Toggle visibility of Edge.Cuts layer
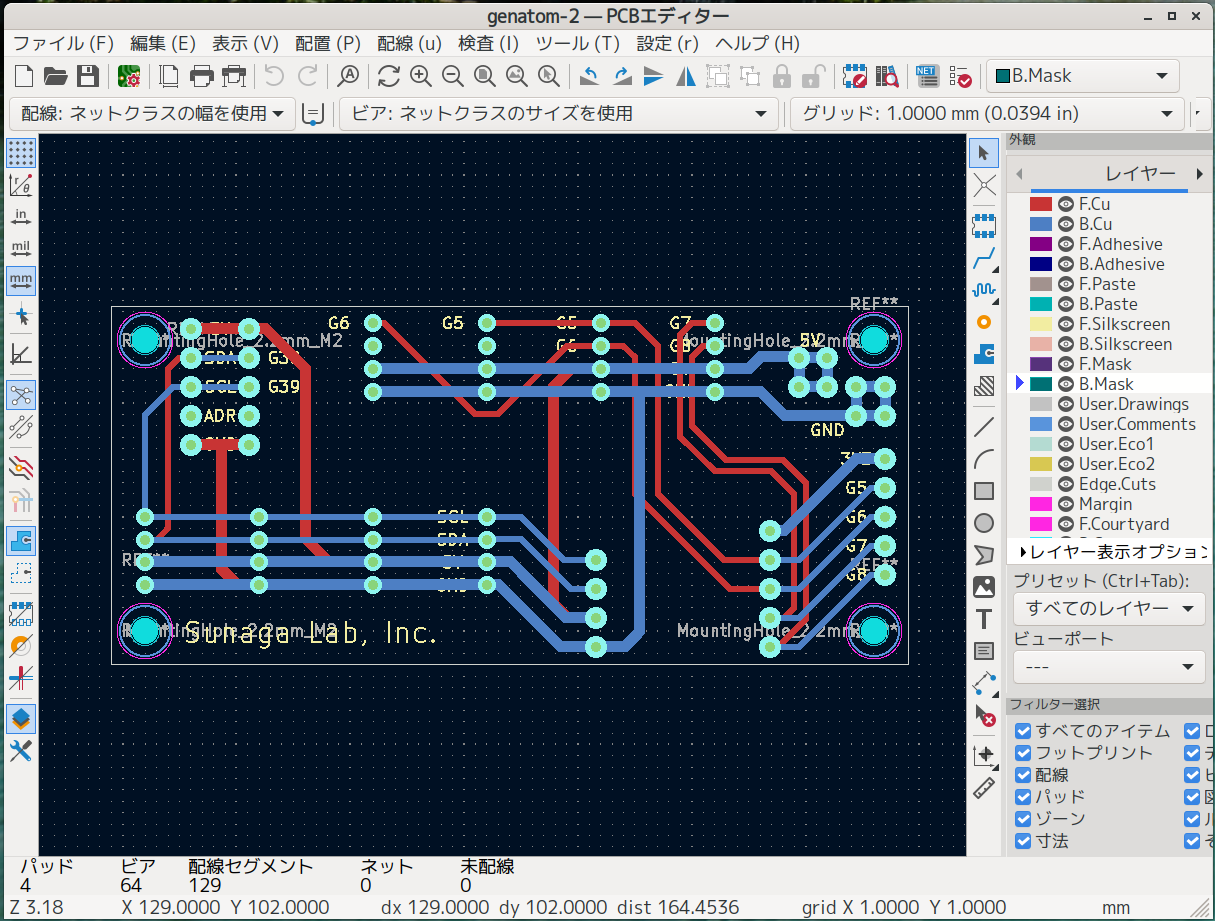 [1066, 484]
